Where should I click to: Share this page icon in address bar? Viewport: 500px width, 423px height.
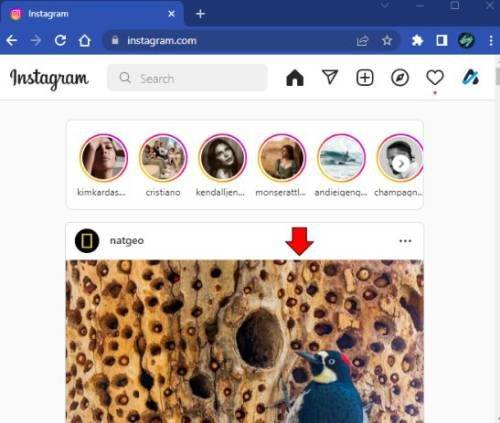click(362, 41)
